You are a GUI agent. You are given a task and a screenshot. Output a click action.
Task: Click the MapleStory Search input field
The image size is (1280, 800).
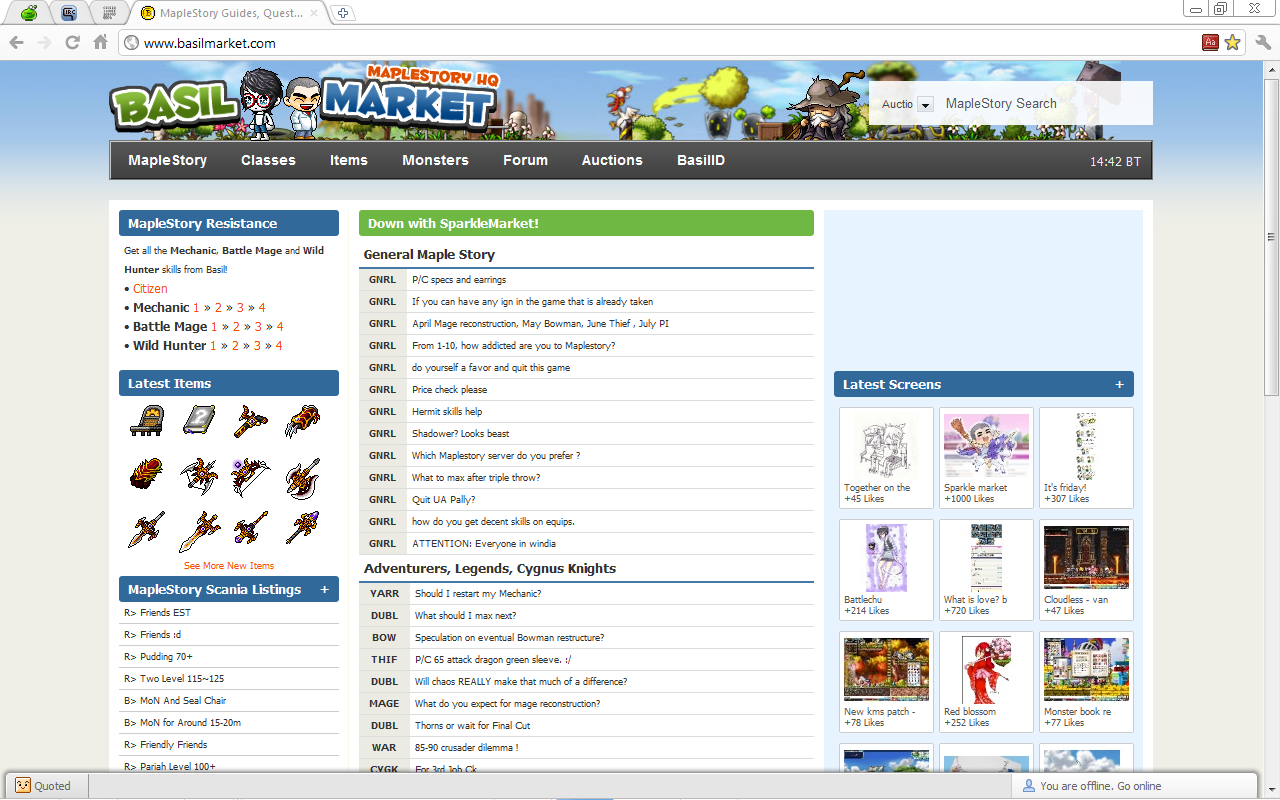point(1040,104)
